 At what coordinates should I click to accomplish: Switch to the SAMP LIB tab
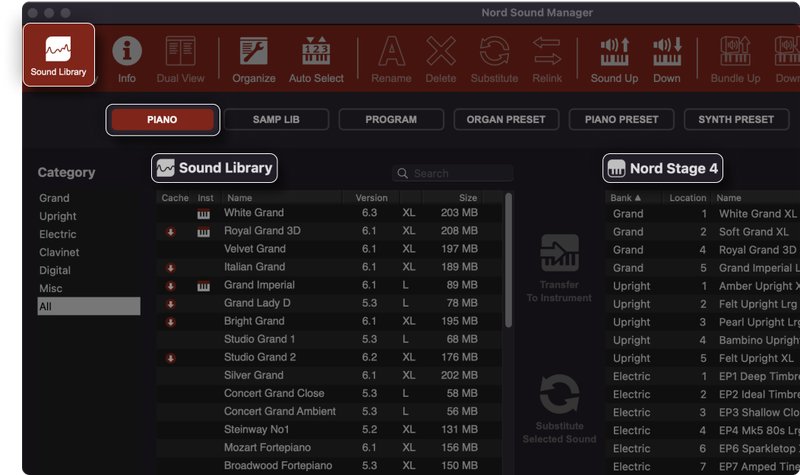coord(276,120)
